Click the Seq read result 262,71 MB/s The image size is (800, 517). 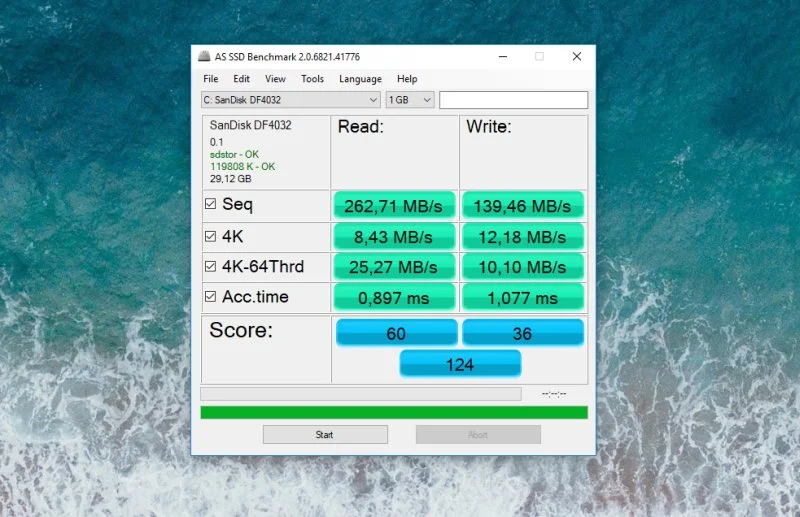[394, 206]
